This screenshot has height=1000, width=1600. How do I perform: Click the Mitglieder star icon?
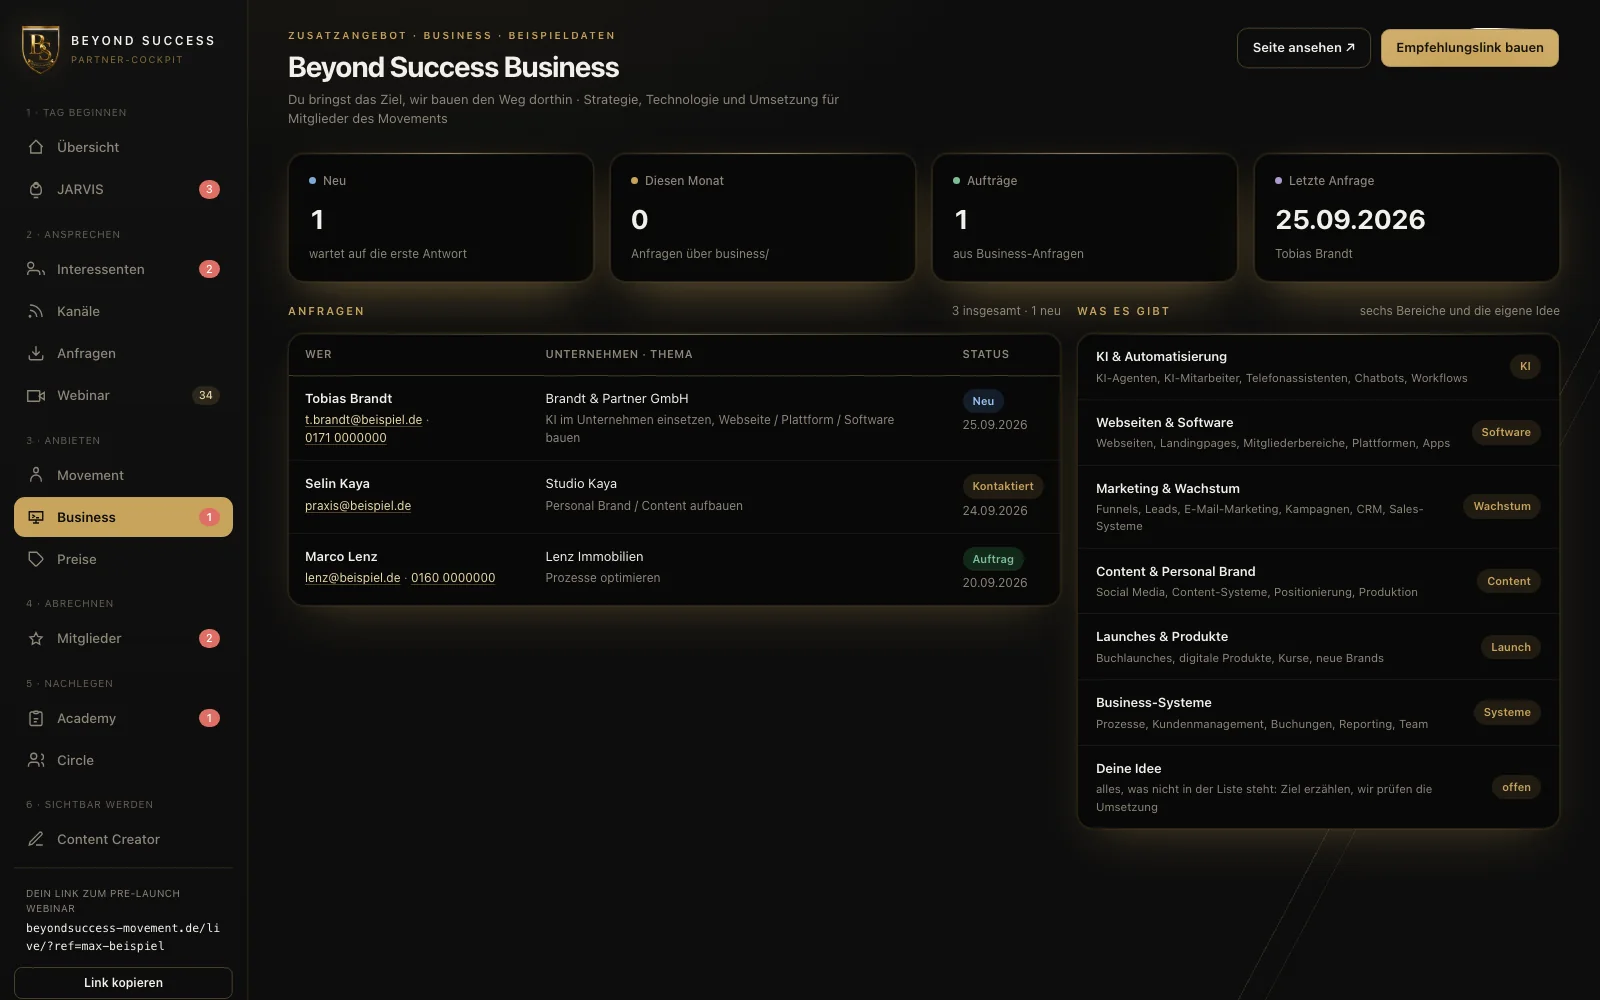[x=36, y=638]
